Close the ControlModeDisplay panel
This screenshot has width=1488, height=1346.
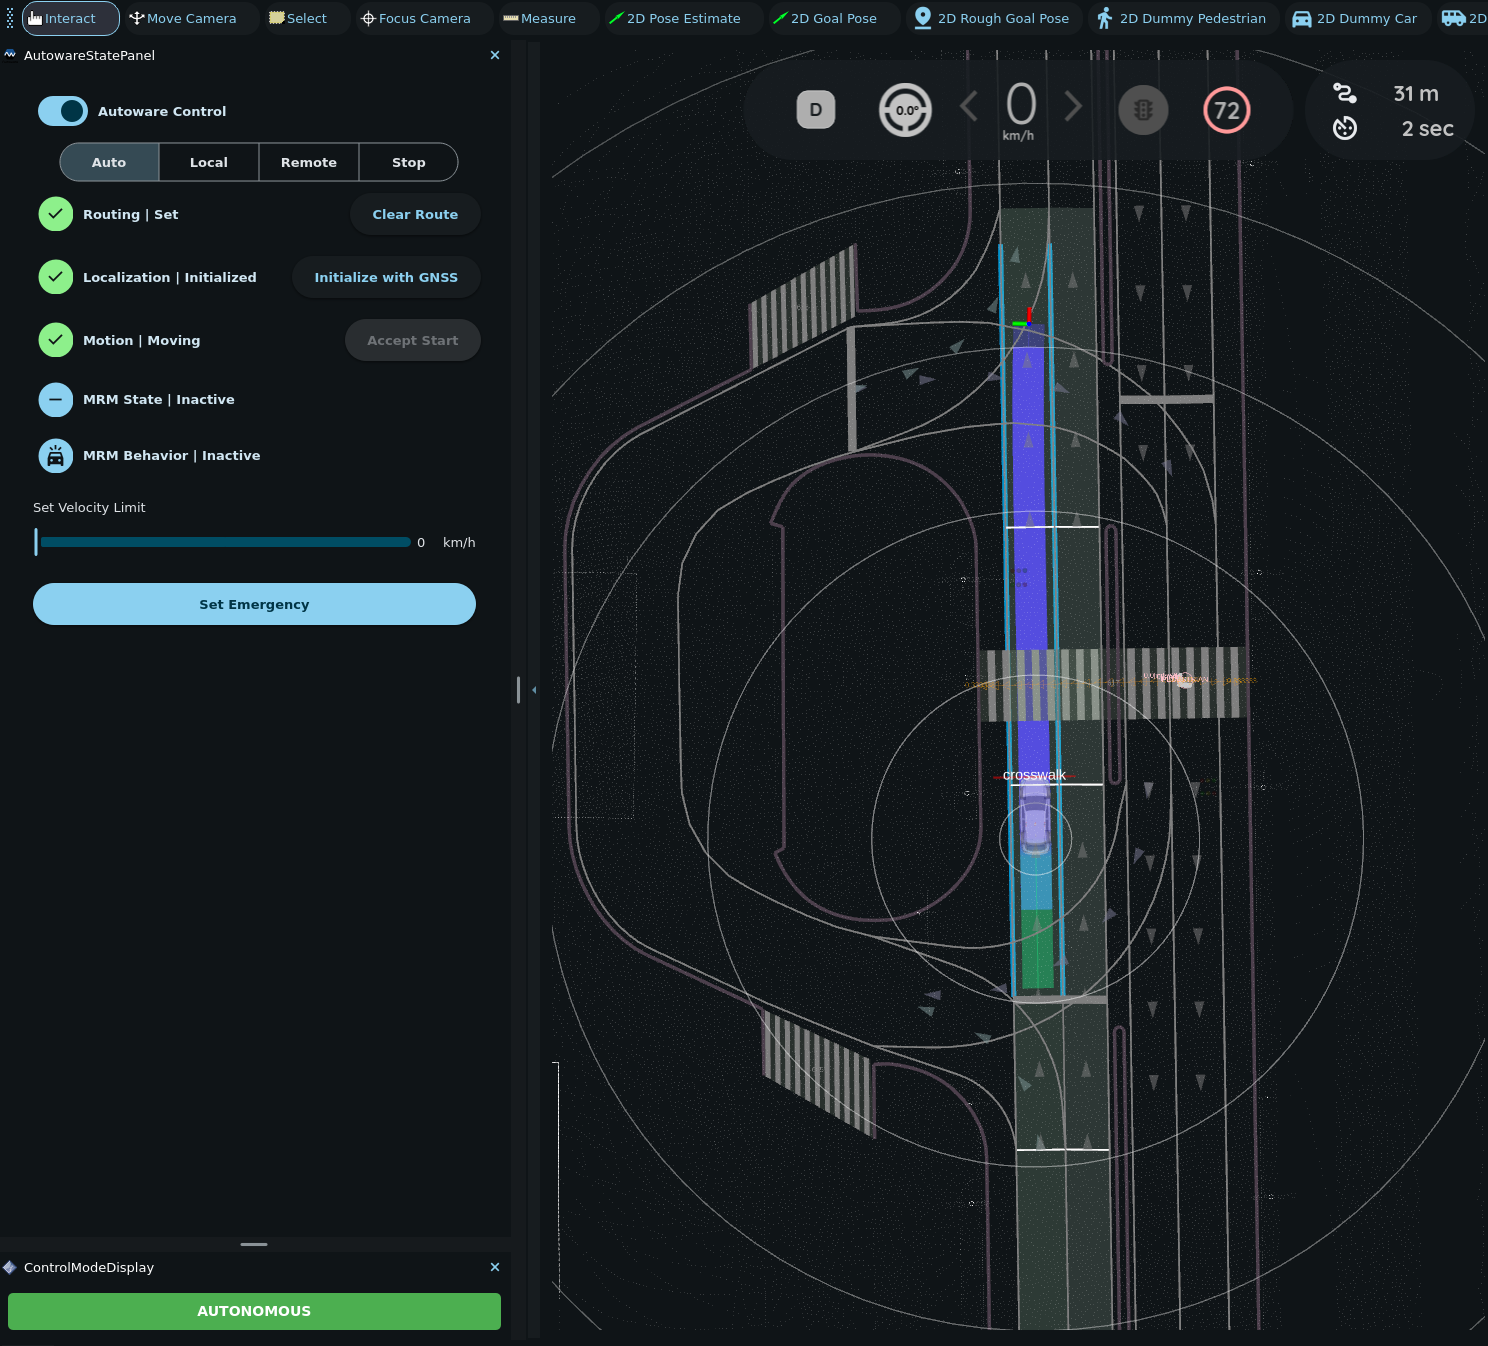(495, 1267)
